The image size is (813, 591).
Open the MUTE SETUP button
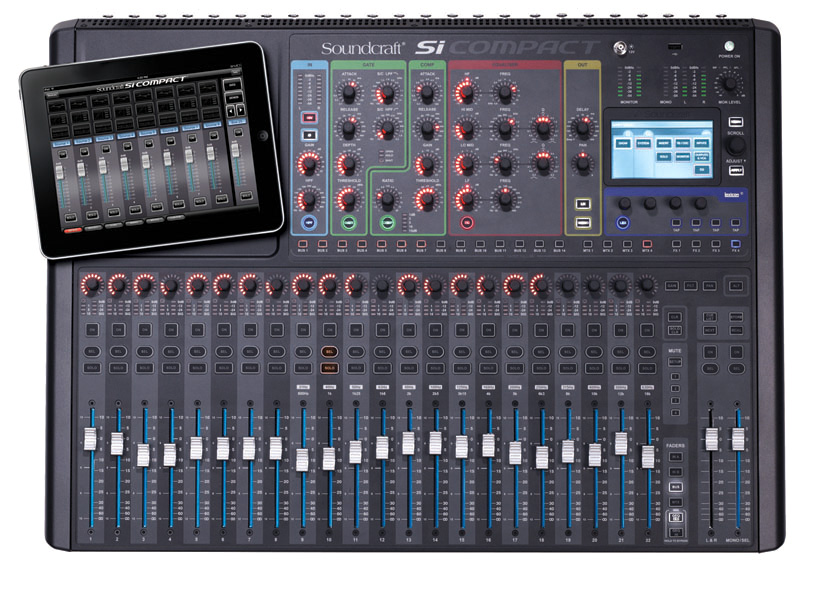675,361
